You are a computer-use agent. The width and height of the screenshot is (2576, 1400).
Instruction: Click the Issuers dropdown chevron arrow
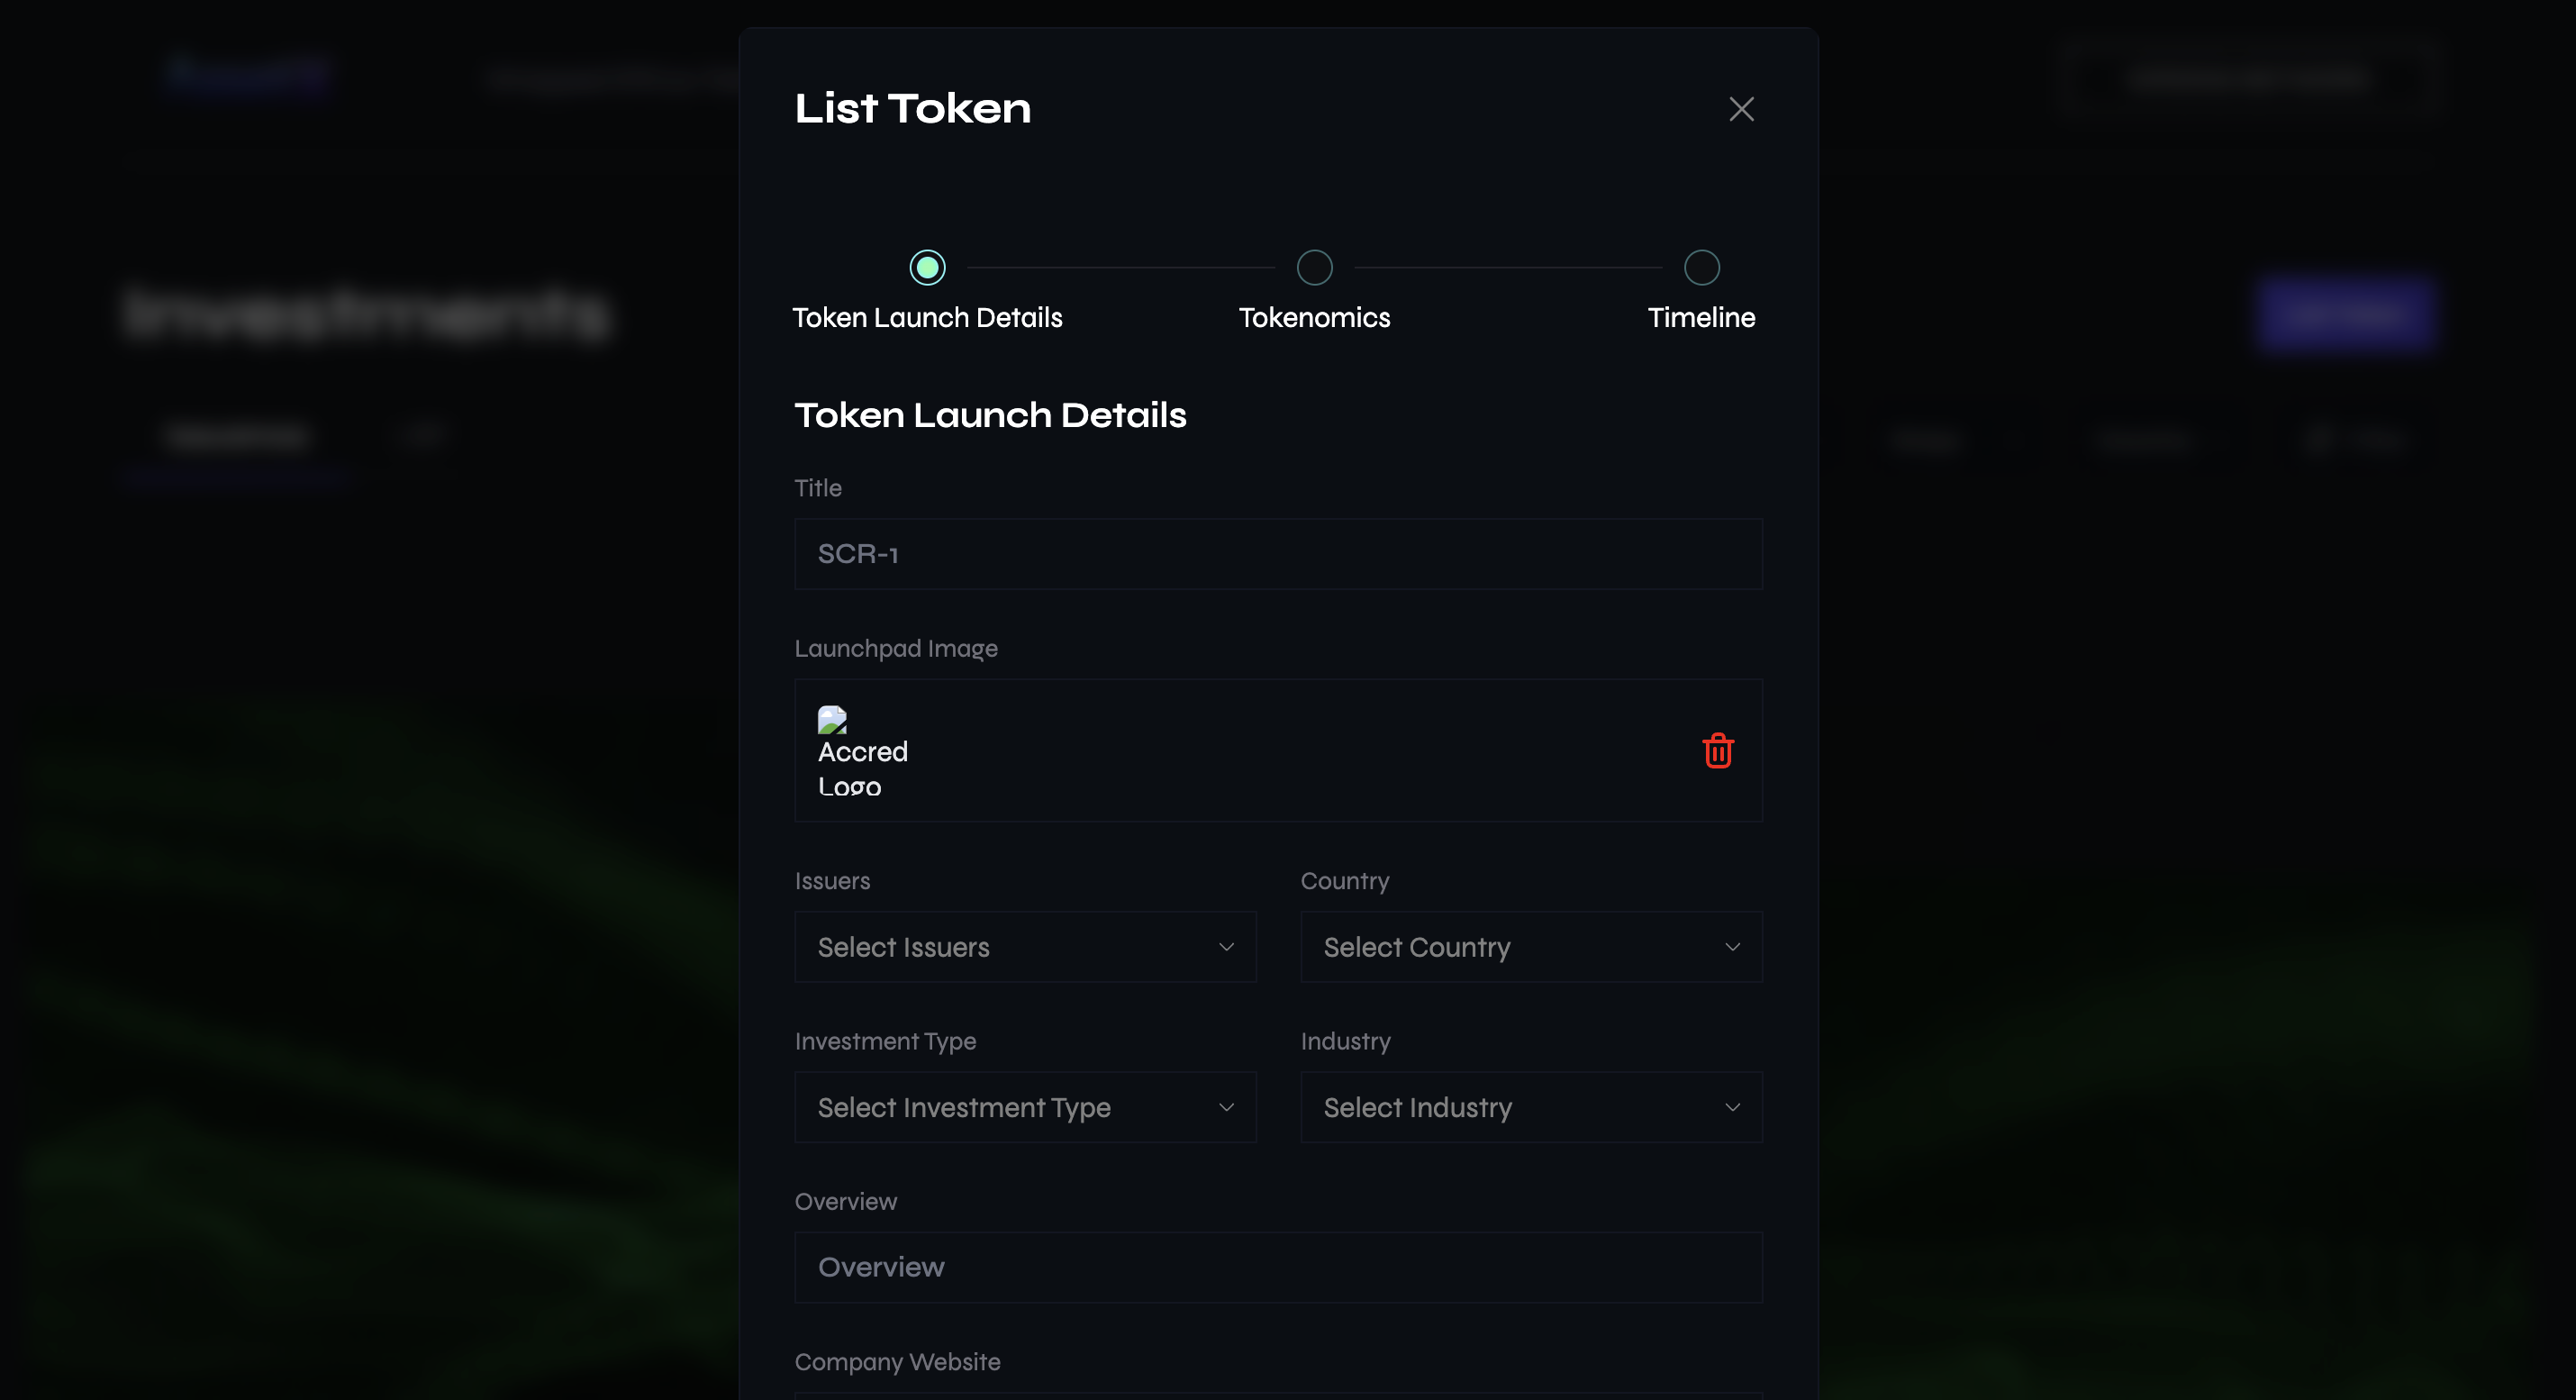pyautogui.click(x=1226, y=947)
